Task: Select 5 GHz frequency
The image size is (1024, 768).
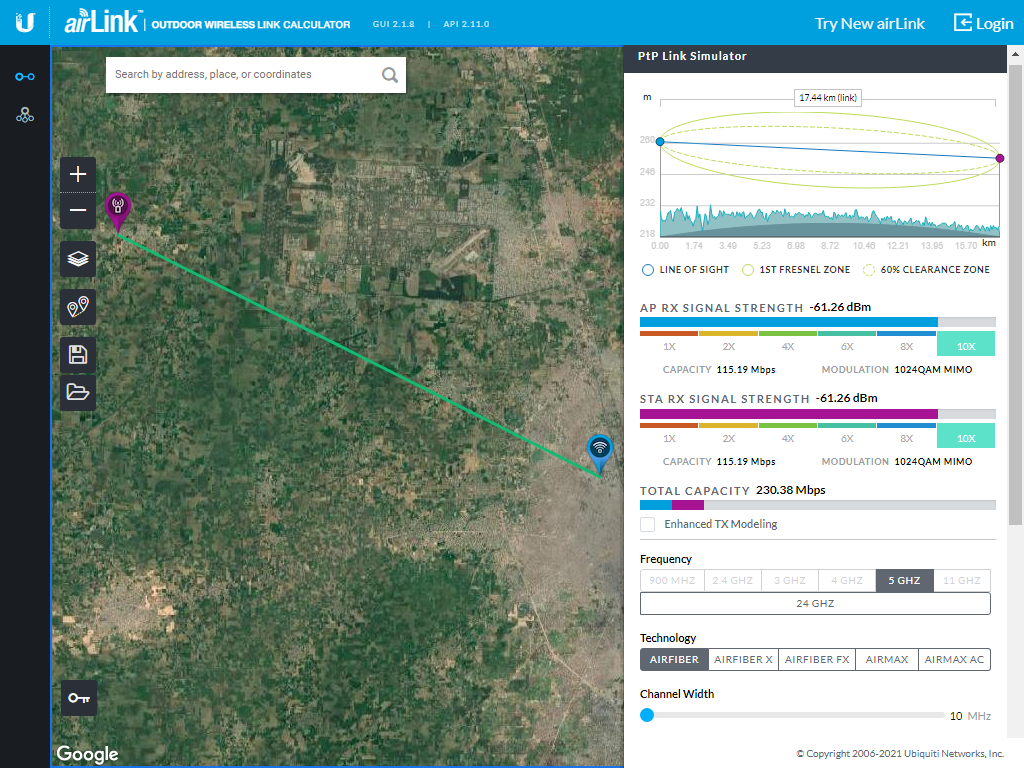Action: 904,581
